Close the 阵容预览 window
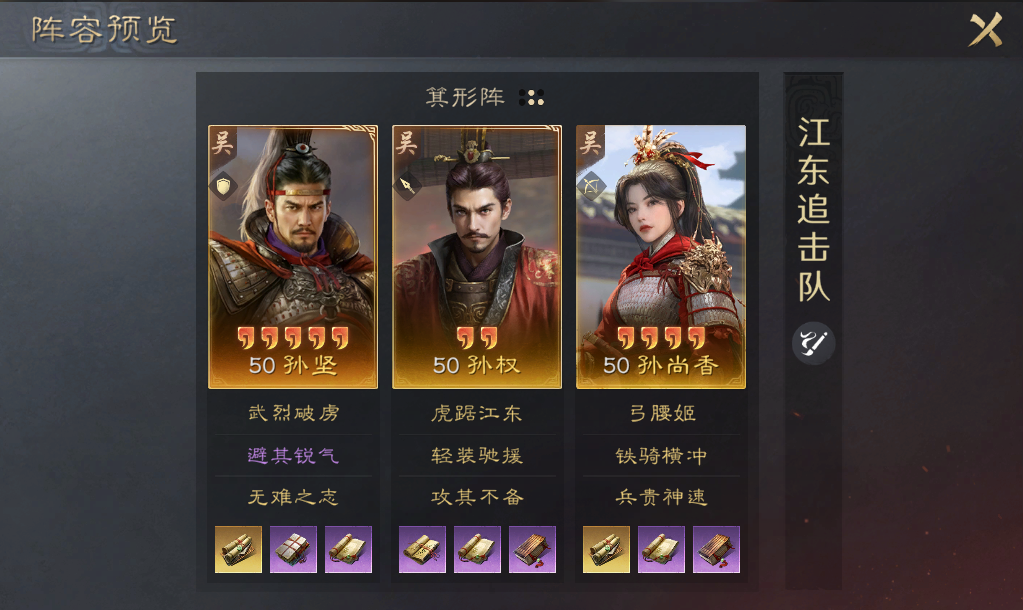The height and width of the screenshot is (610, 1023). pos(985,29)
